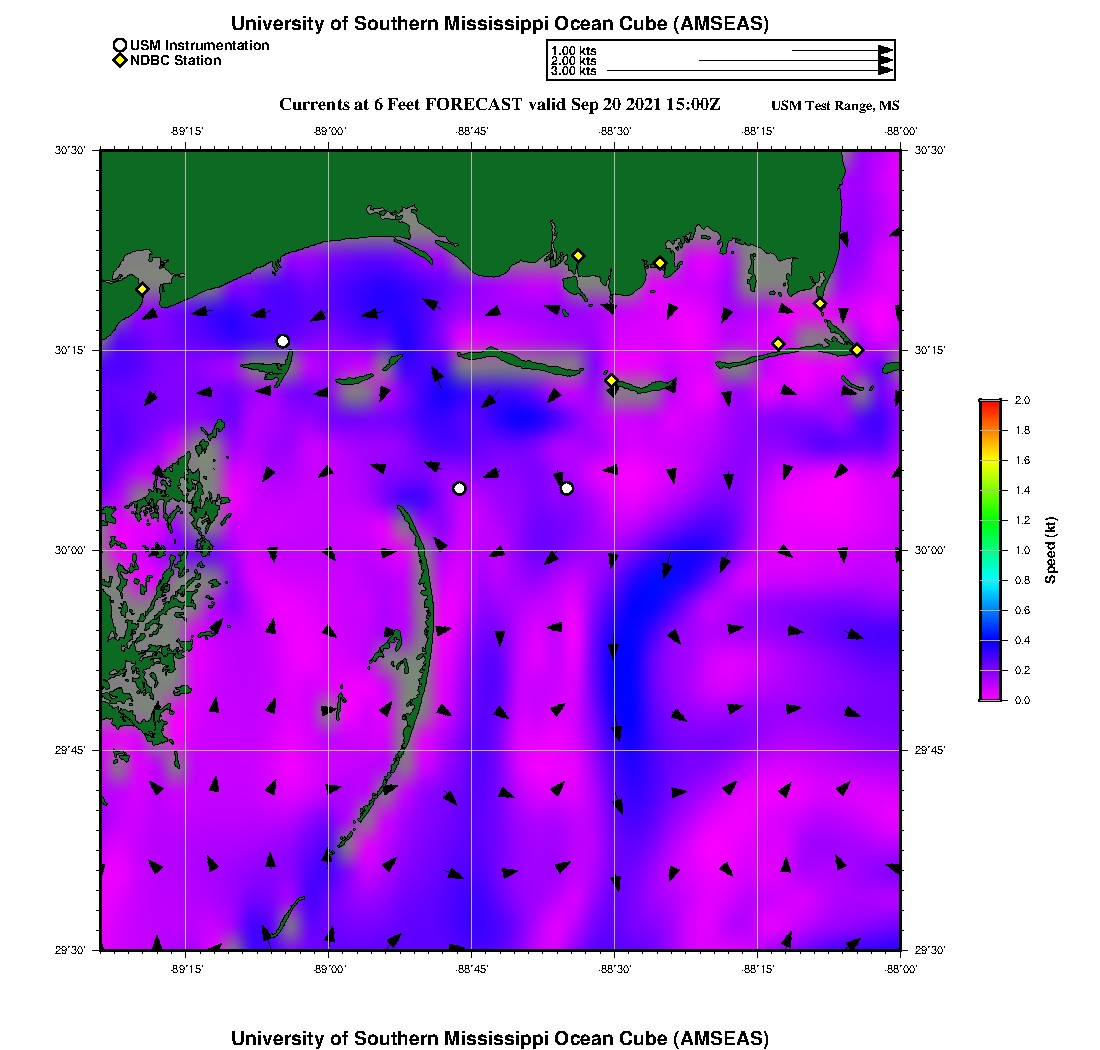Image resolution: width=1100 pixels, height=1050 pixels.
Task: Select the northwesternmost USM instrumentation circle marker
Action: (283, 341)
